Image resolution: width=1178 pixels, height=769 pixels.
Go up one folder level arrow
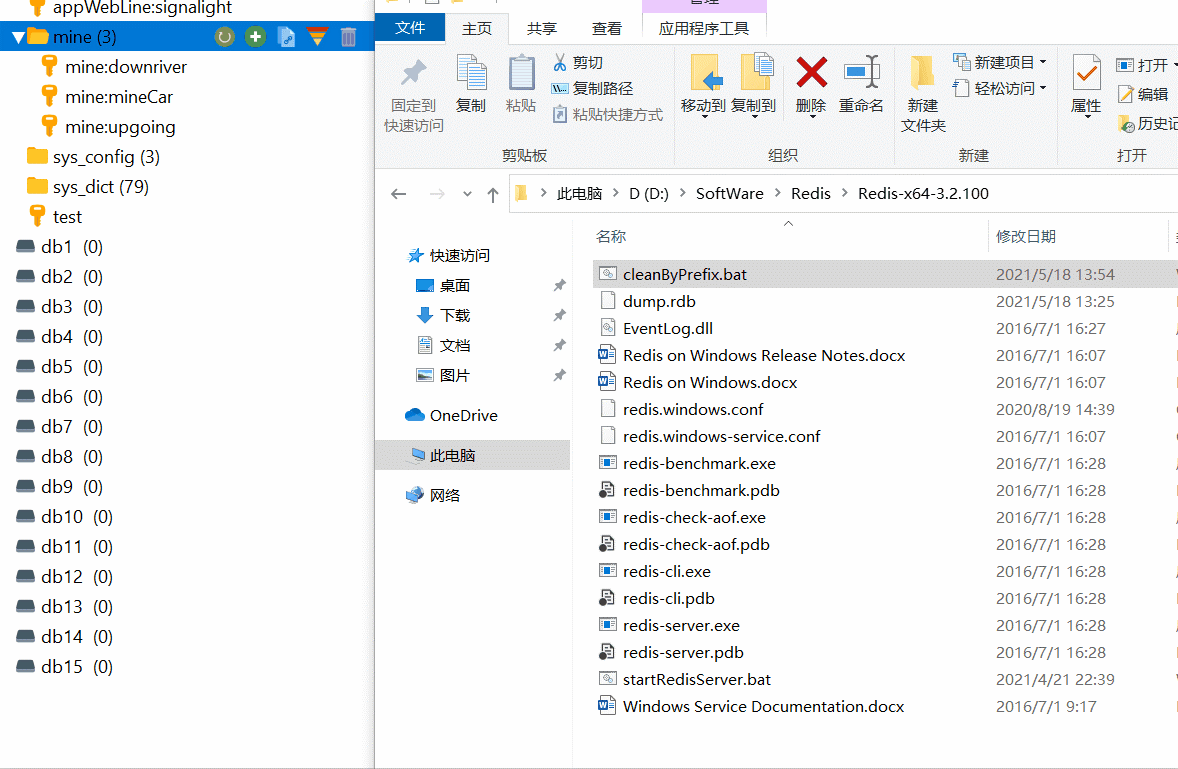[493, 195]
